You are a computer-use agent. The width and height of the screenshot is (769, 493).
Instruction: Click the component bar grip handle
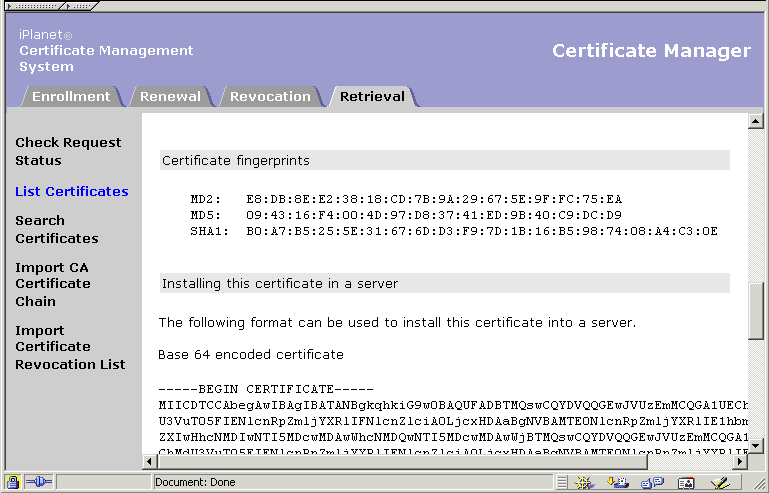coord(562,483)
